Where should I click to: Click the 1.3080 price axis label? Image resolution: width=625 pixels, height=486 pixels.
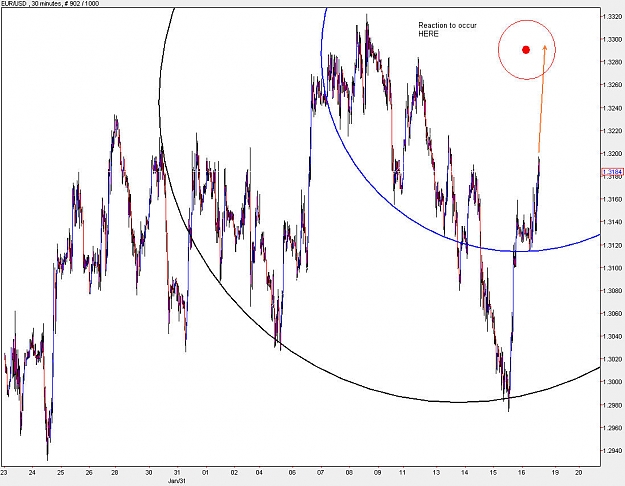tap(613, 291)
